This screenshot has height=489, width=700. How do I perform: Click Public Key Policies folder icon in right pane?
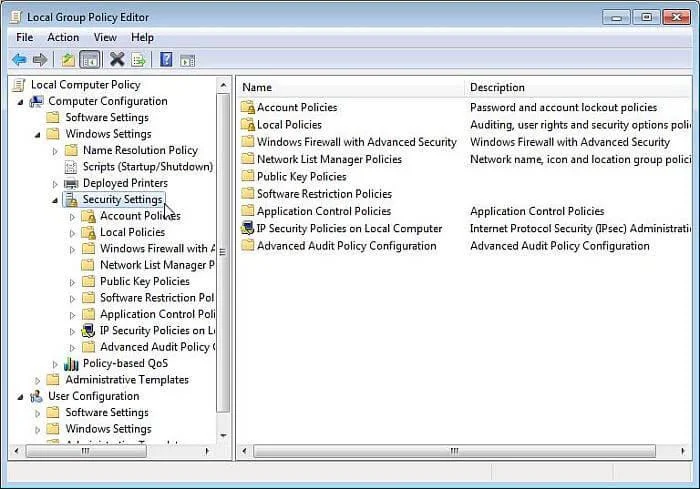pyautogui.click(x=247, y=176)
